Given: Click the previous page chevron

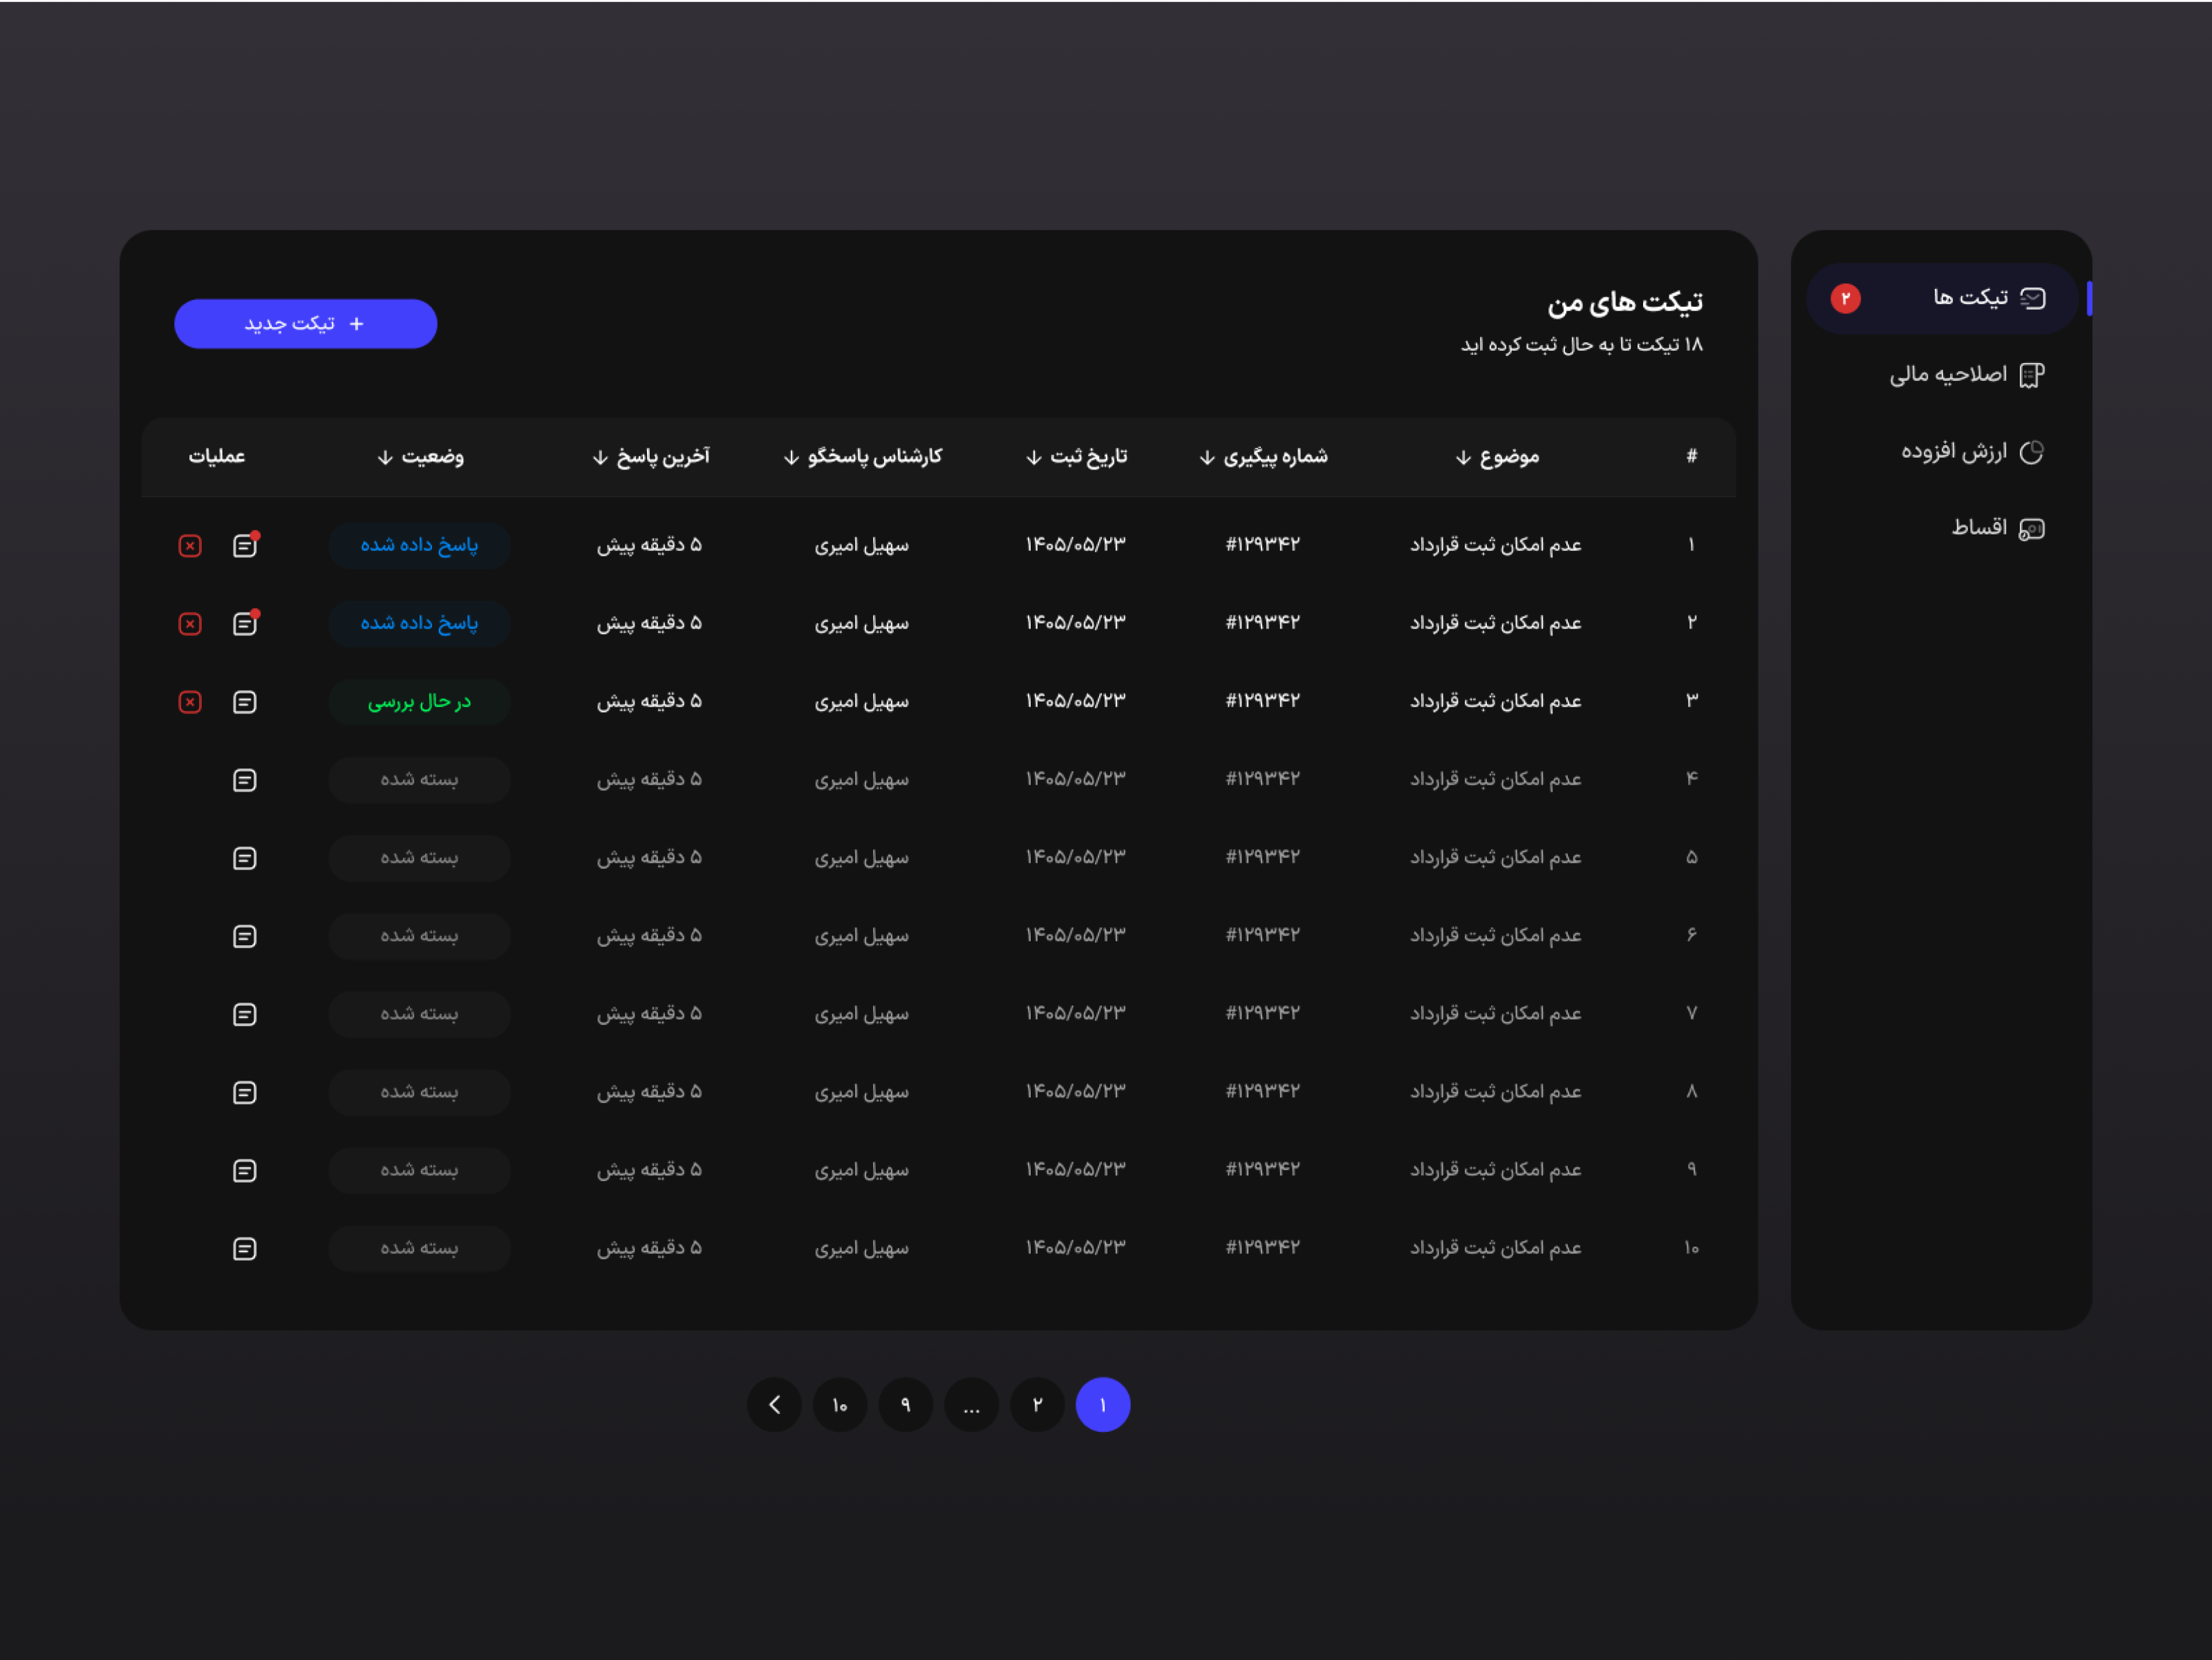Looking at the screenshot, I should coord(774,1405).
